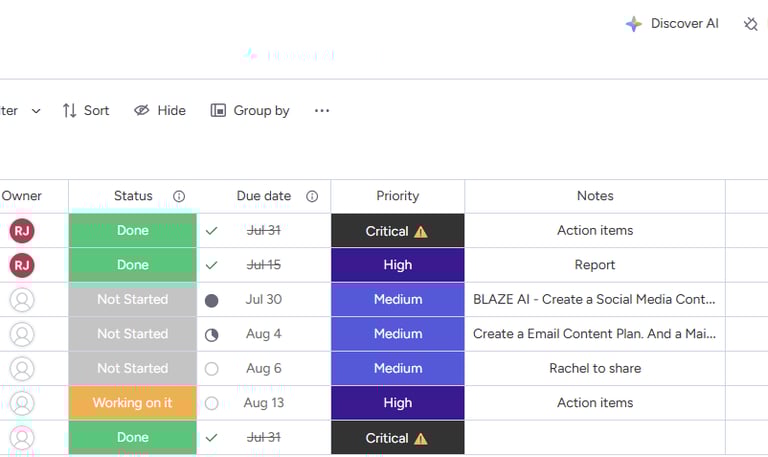Change Working on it status
768x457 pixels.
[133, 403]
